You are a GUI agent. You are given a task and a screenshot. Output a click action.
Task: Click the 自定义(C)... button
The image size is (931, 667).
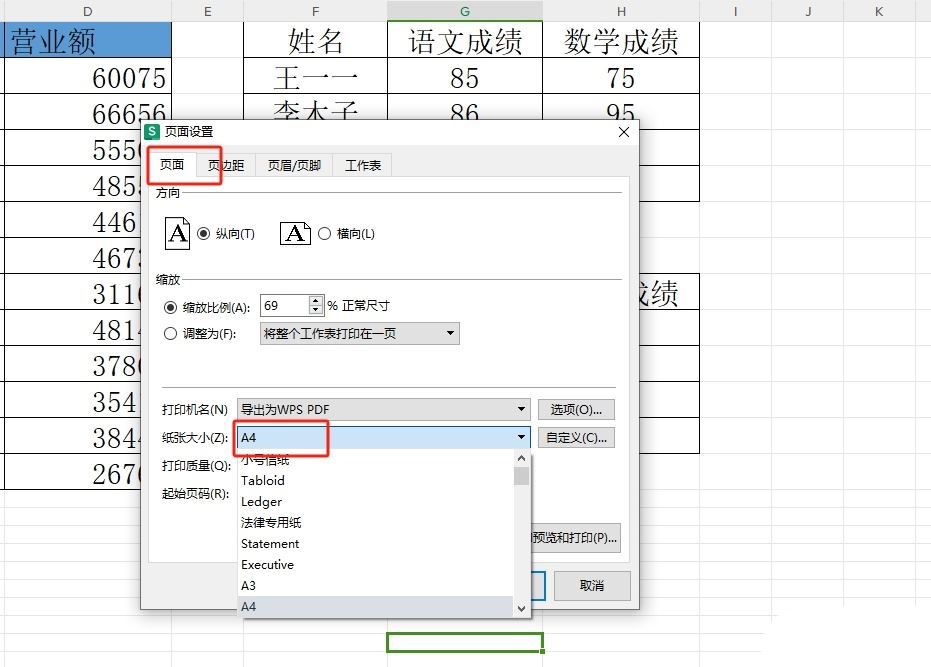coord(576,438)
